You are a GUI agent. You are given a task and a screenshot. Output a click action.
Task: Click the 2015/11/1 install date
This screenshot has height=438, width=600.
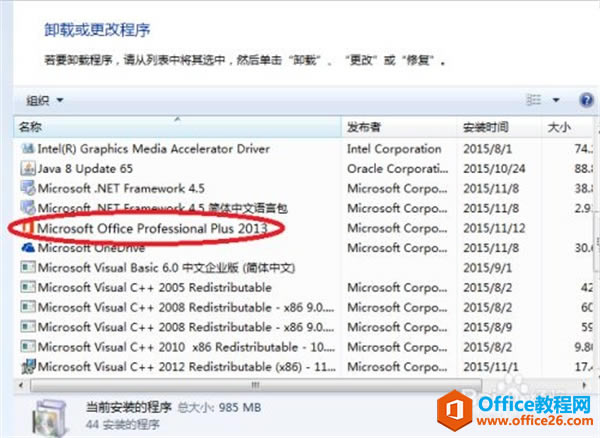coord(491,367)
